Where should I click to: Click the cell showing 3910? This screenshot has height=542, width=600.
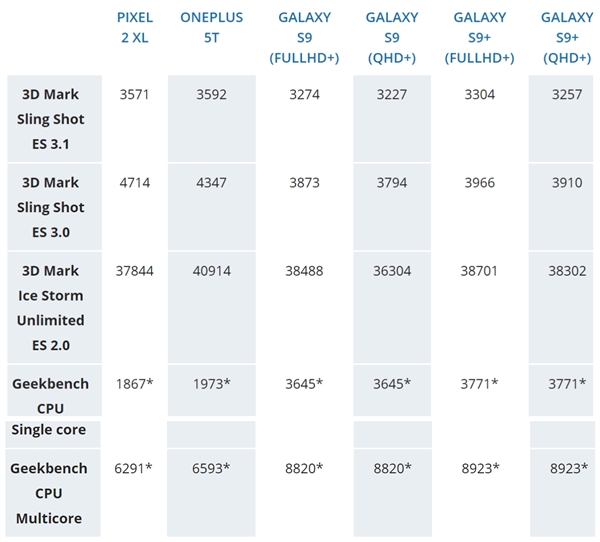click(x=565, y=183)
